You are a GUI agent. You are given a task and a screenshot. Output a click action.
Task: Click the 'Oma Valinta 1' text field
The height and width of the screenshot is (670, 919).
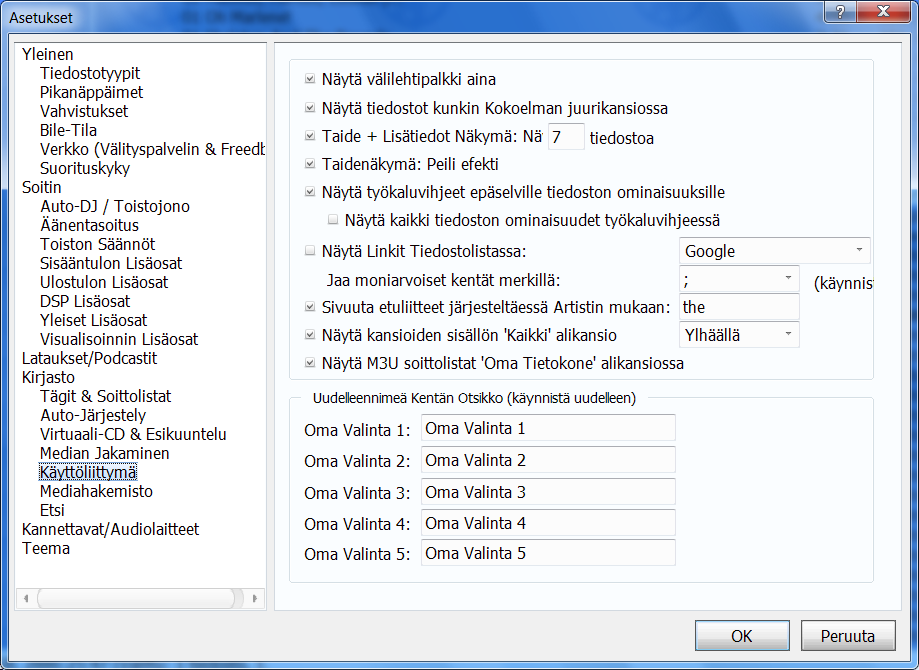[x=547, y=429]
